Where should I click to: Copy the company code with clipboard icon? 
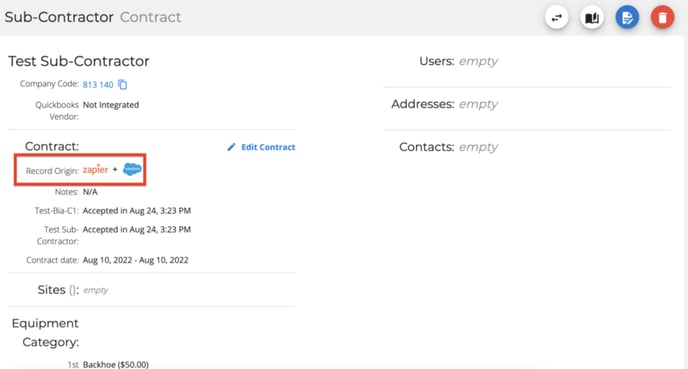point(123,84)
